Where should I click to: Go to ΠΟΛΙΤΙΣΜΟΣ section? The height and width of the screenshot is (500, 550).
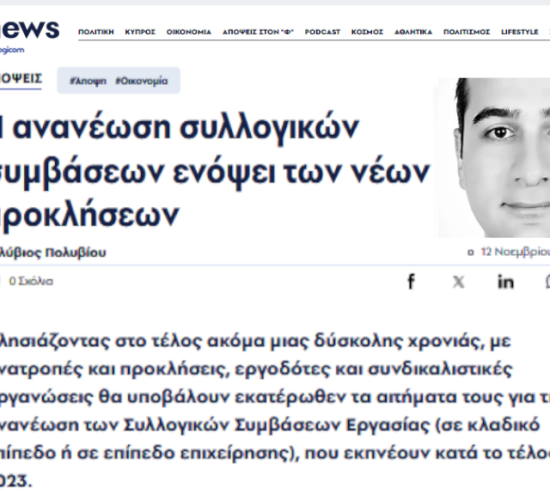pyautogui.click(x=467, y=32)
